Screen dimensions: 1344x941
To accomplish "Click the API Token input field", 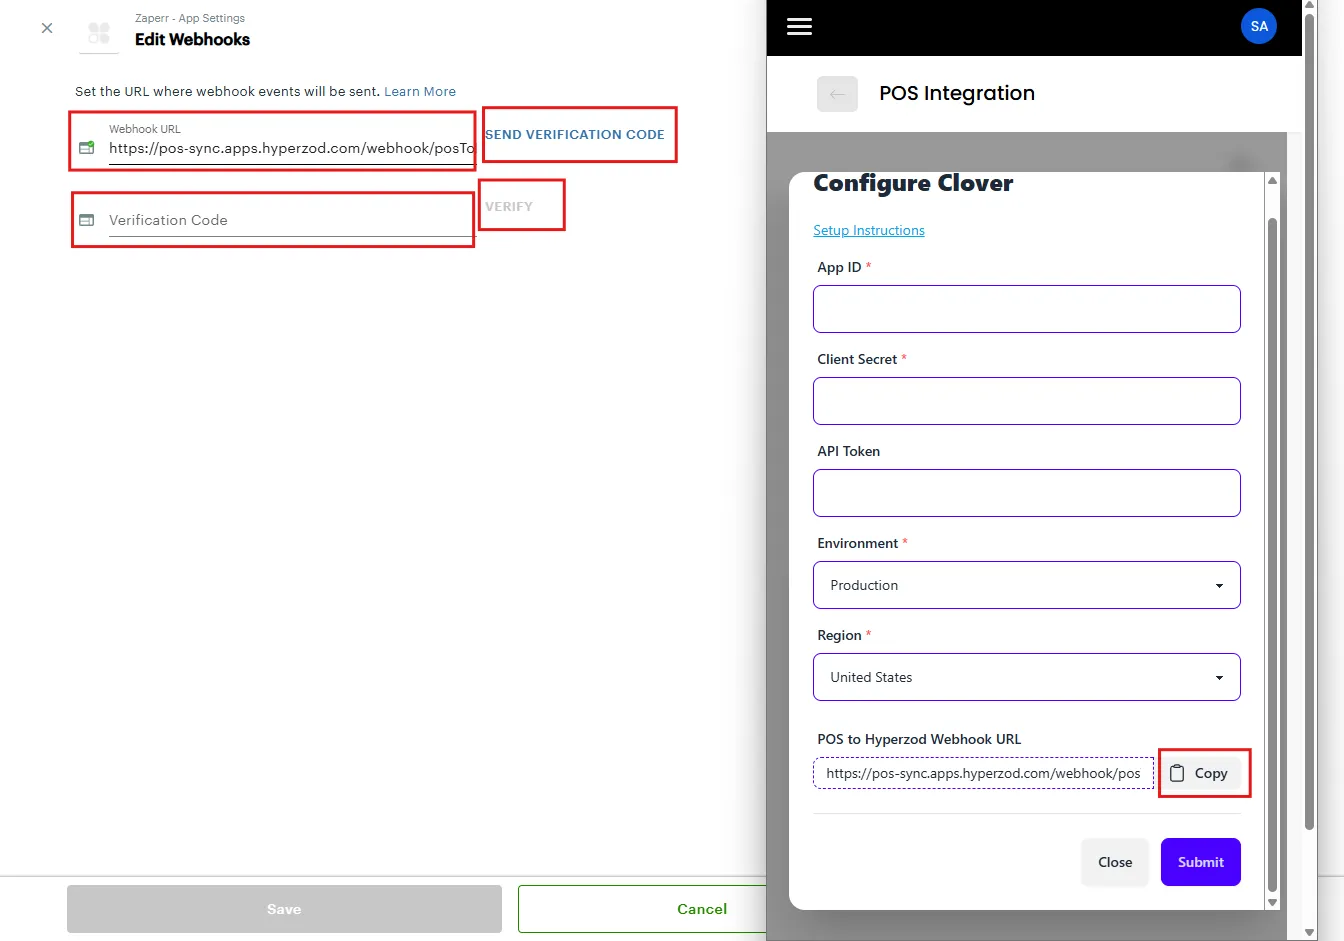I will [x=1027, y=493].
